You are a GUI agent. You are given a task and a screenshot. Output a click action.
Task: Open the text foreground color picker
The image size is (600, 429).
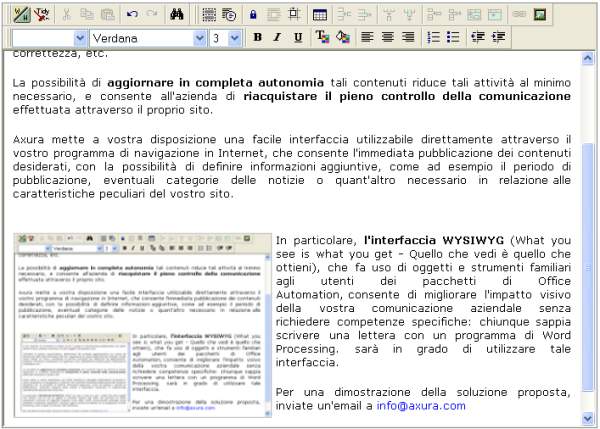323,38
